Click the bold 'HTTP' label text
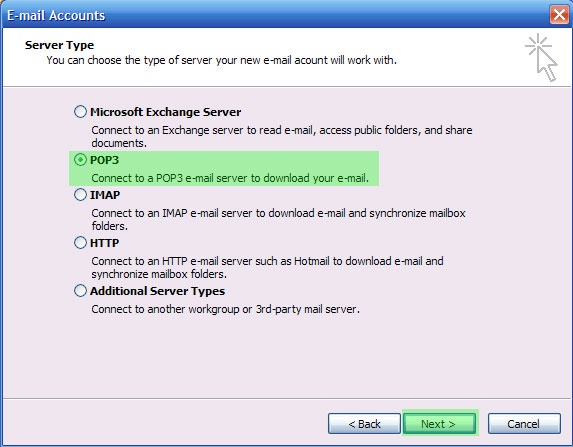The width and height of the screenshot is (573, 447). [x=105, y=243]
